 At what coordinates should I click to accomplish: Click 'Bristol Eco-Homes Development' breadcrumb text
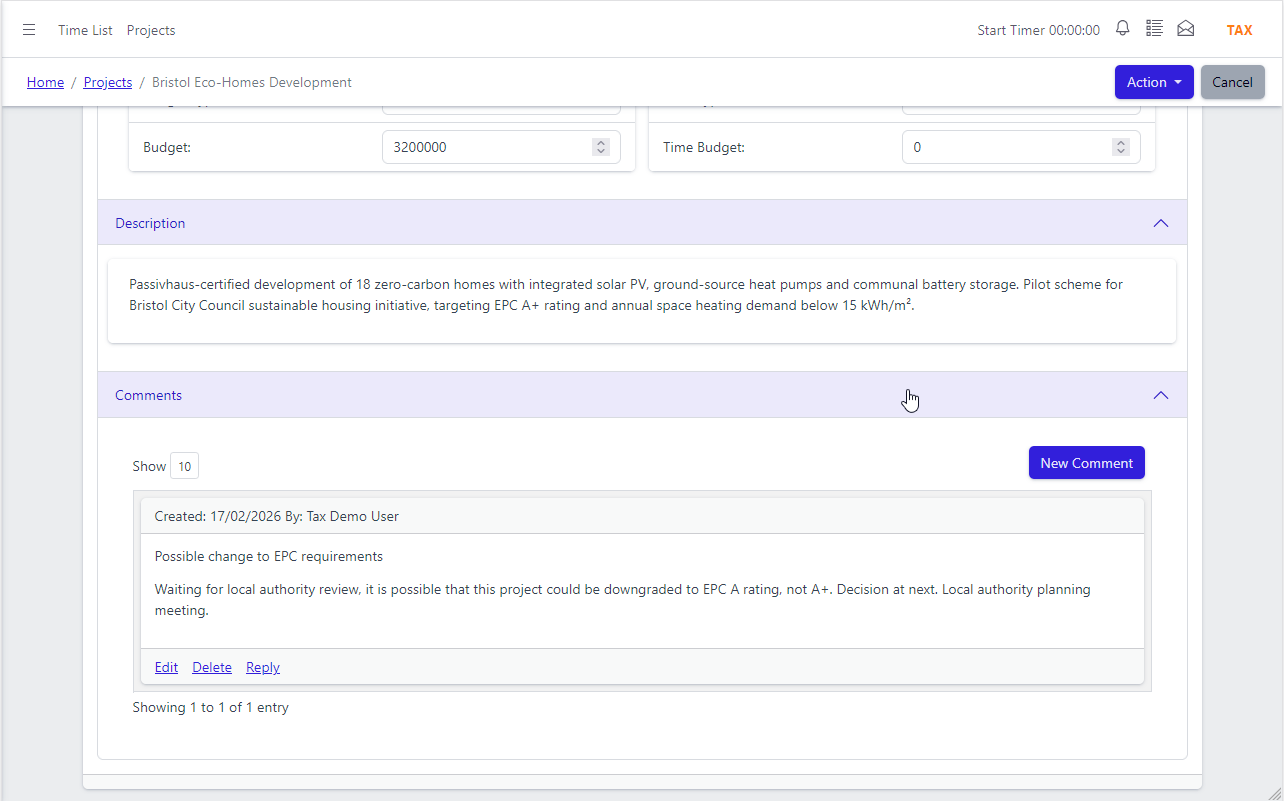252,82
